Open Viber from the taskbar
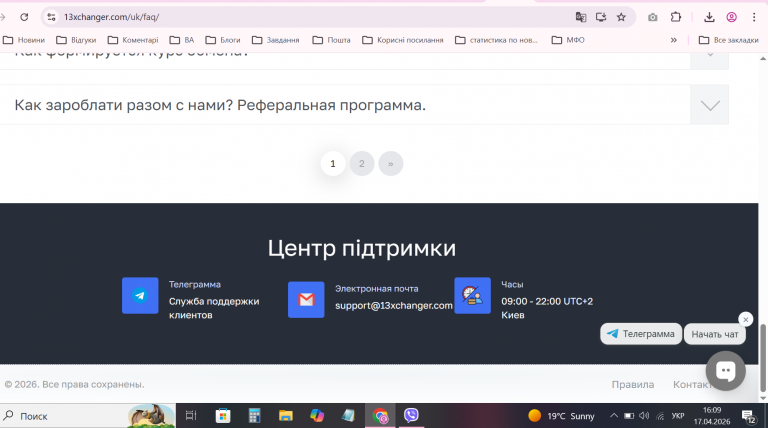 [x=411, y=416]
